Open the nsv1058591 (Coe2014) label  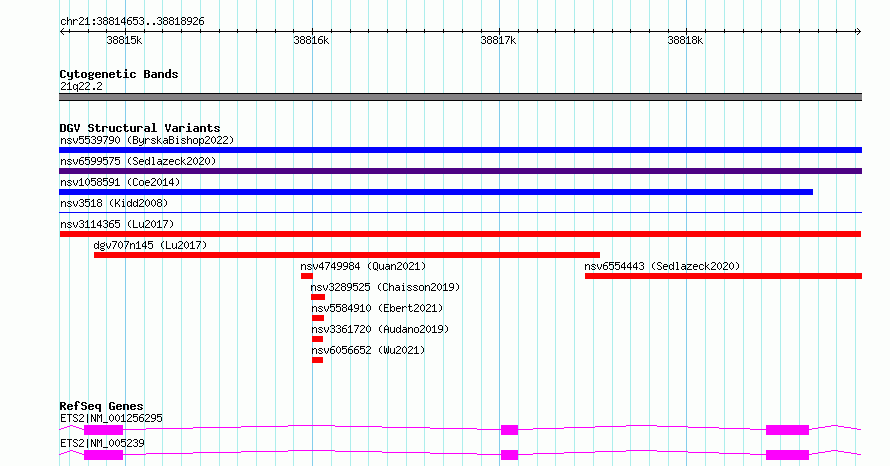click(120, 182)
